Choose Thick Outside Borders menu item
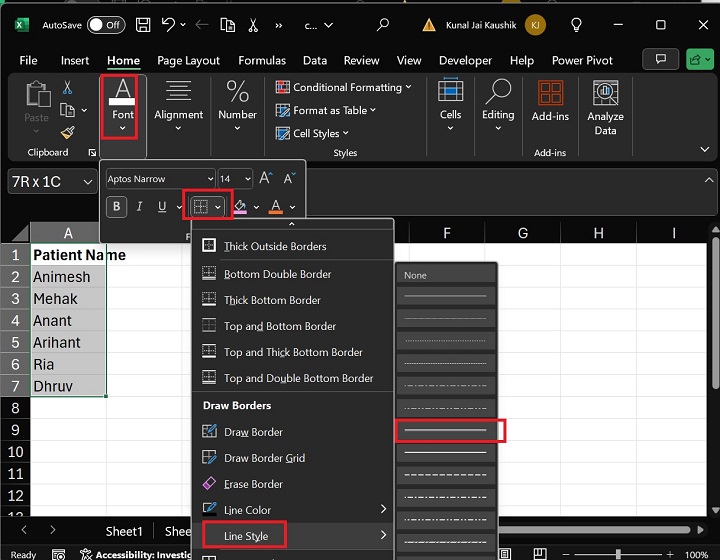This screenshot has height=560, width=720. point(274,246)
